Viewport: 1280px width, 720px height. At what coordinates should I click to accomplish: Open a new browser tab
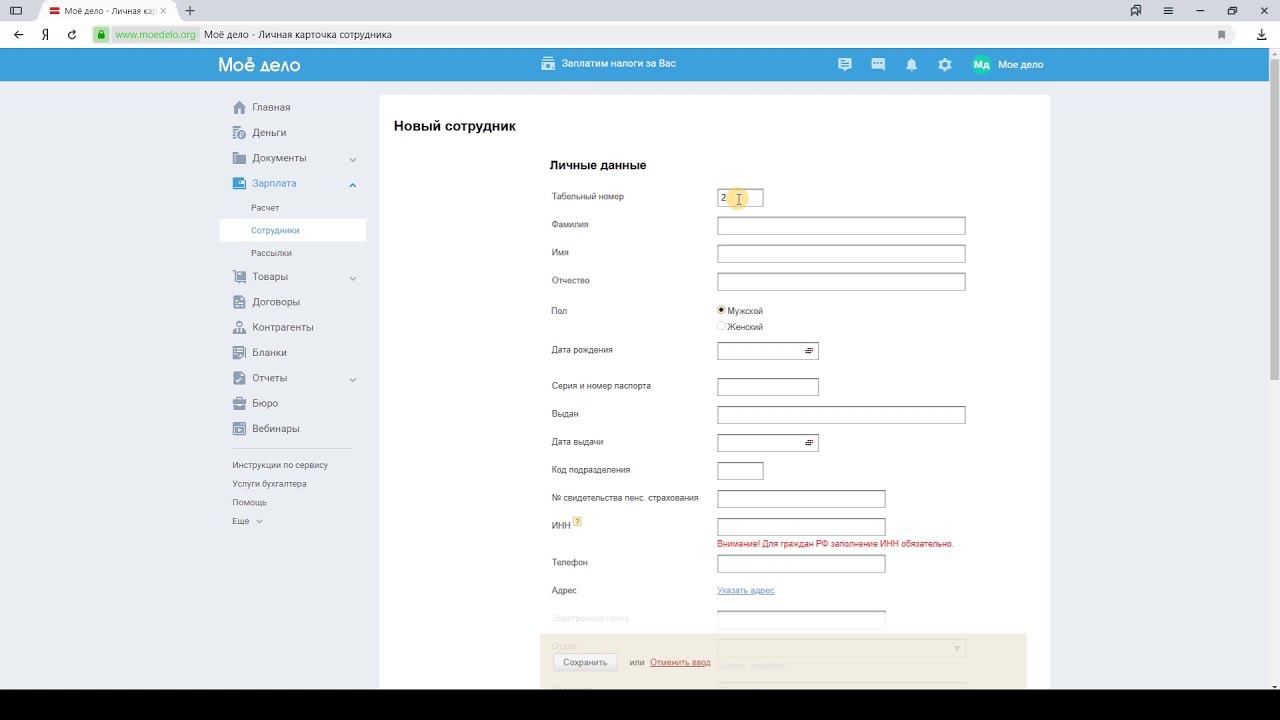pos(189,11)
